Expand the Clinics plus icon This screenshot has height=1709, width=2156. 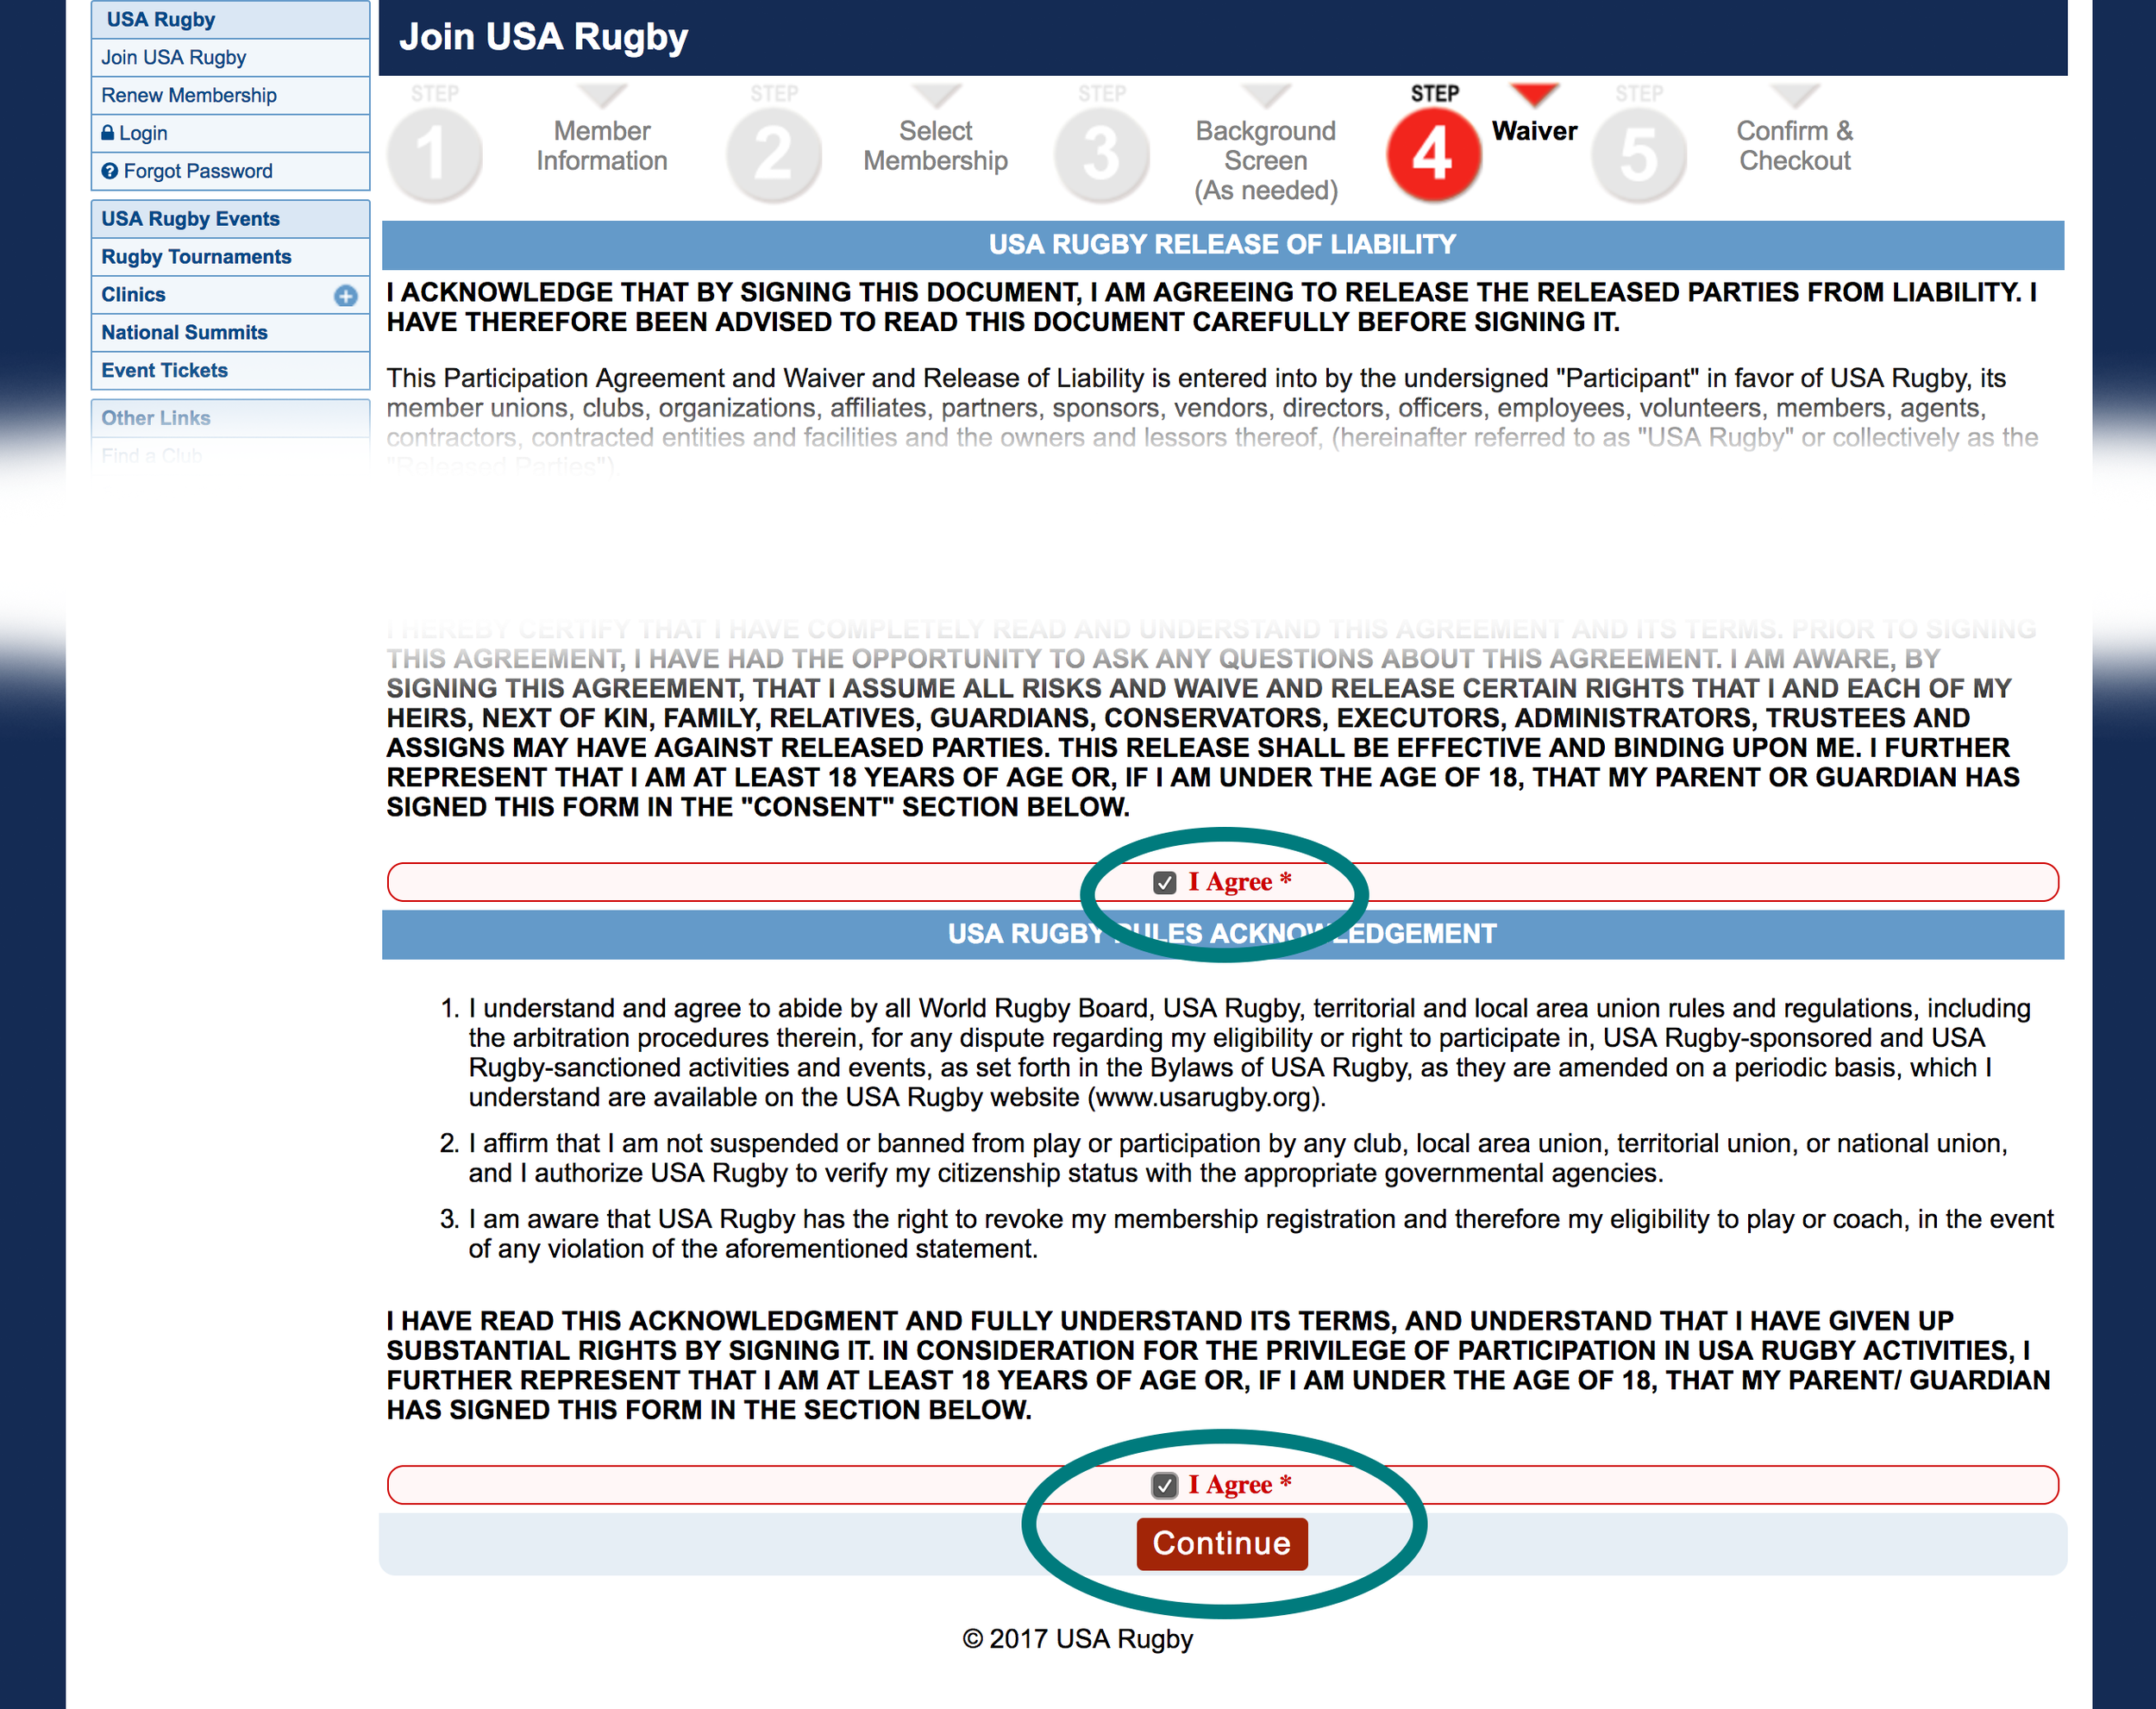click(x=346, y=295)
